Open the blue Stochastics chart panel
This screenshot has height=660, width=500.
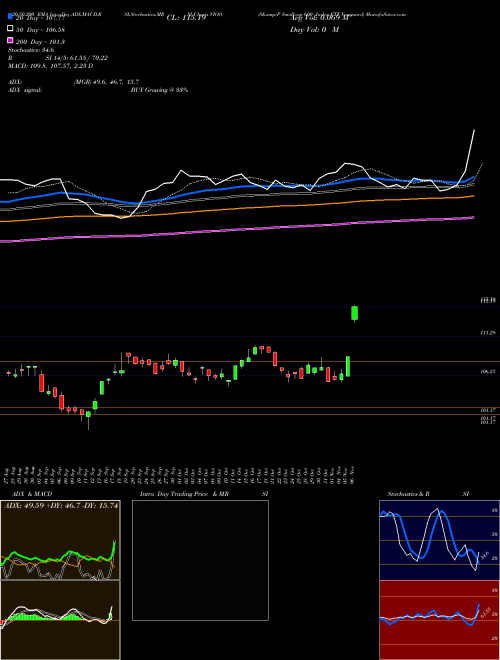(x=439, y=540)
